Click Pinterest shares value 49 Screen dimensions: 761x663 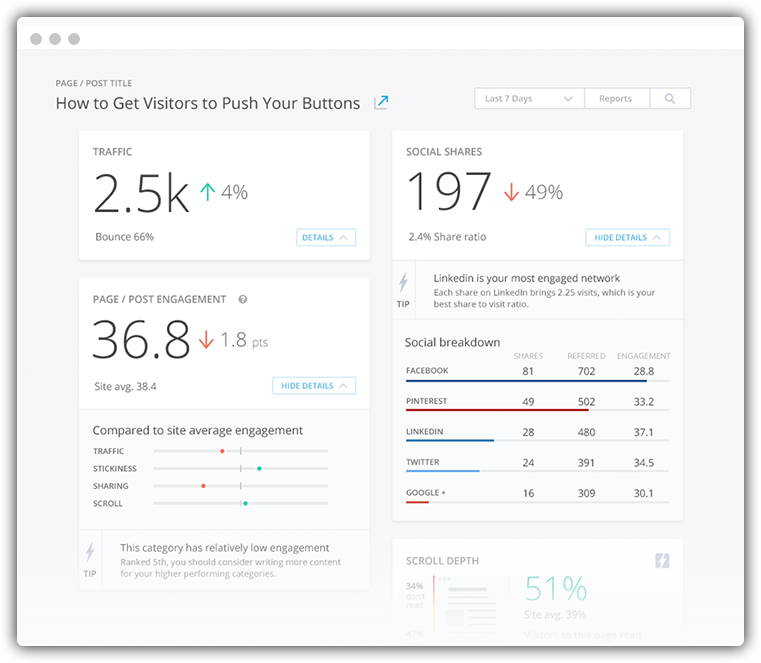[x=528, y=402]
